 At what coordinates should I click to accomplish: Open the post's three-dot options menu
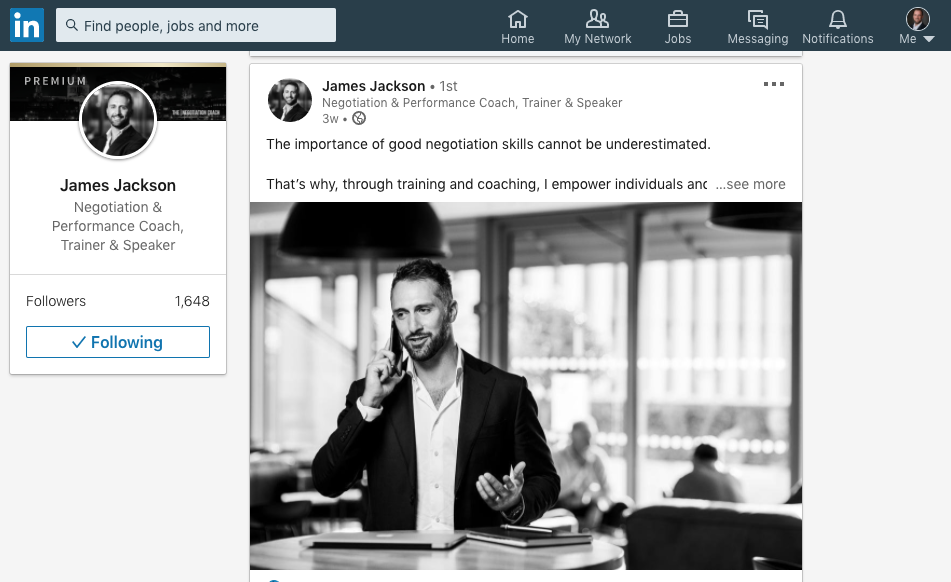tap(773, 84)
